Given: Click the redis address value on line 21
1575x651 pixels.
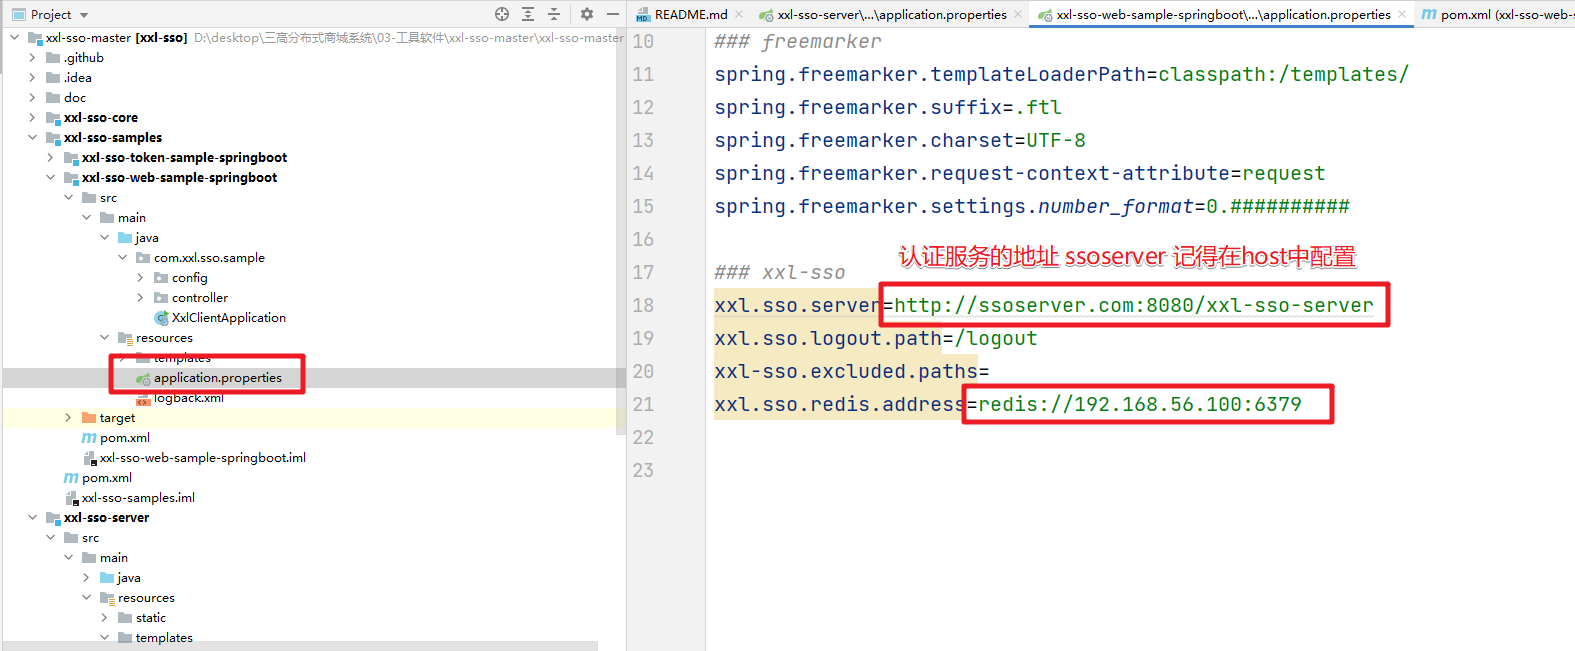Looking at the screenshot, I should coord(1140,404).
